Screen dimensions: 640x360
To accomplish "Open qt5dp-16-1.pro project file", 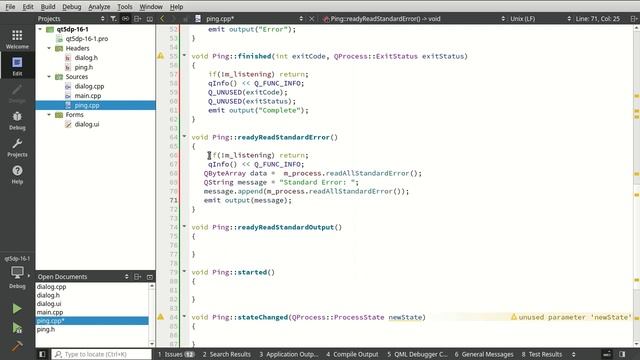I will point(87,38).
